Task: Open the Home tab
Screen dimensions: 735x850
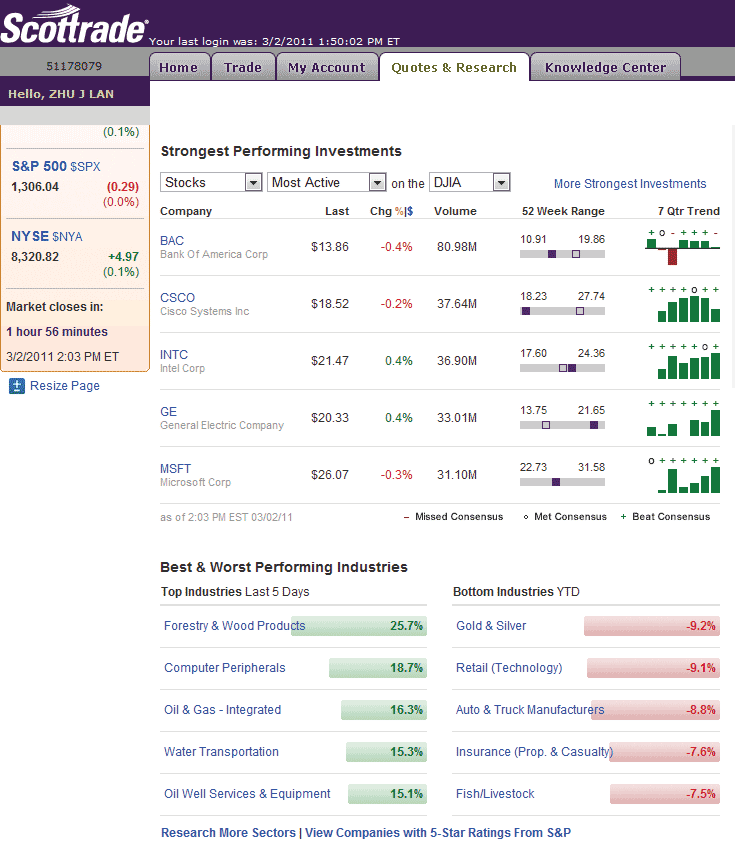Action: [179, 67]
